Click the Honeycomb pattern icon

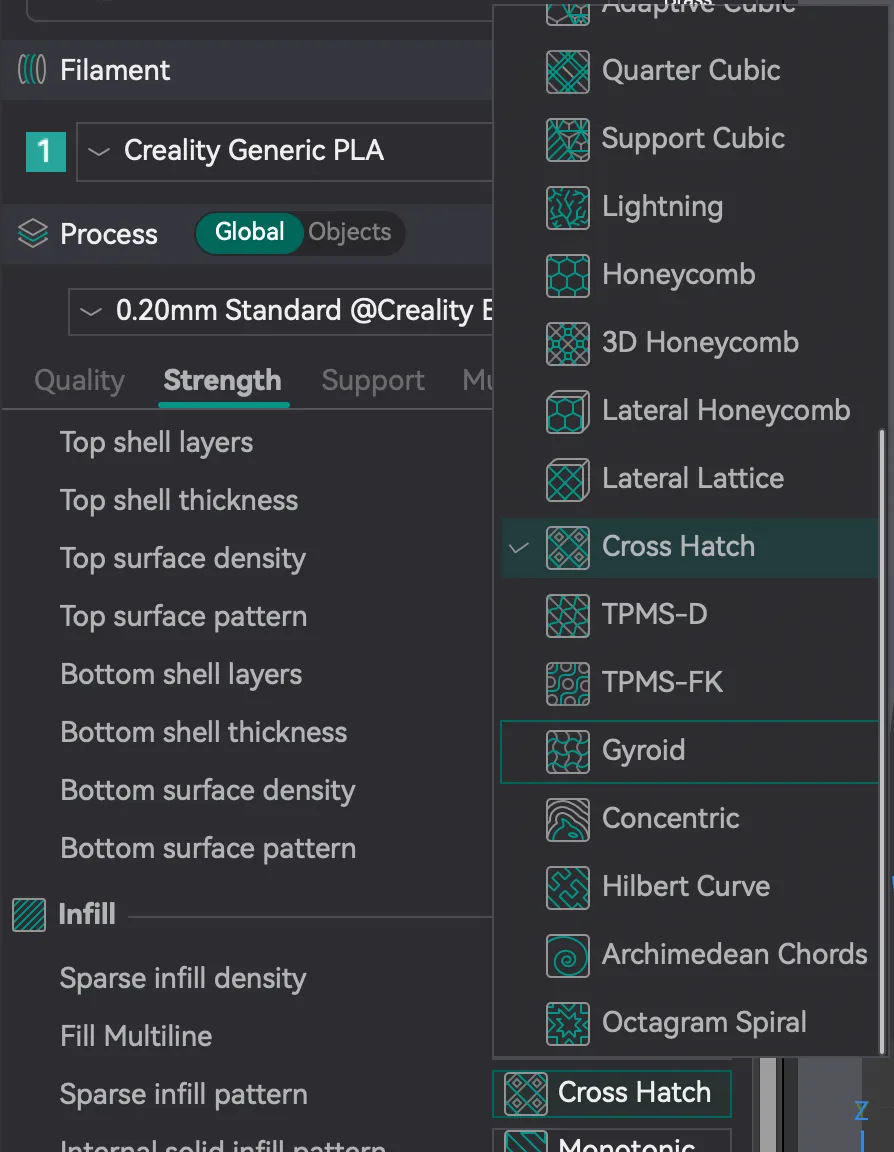pyautogui.click(x=567, y=276)
